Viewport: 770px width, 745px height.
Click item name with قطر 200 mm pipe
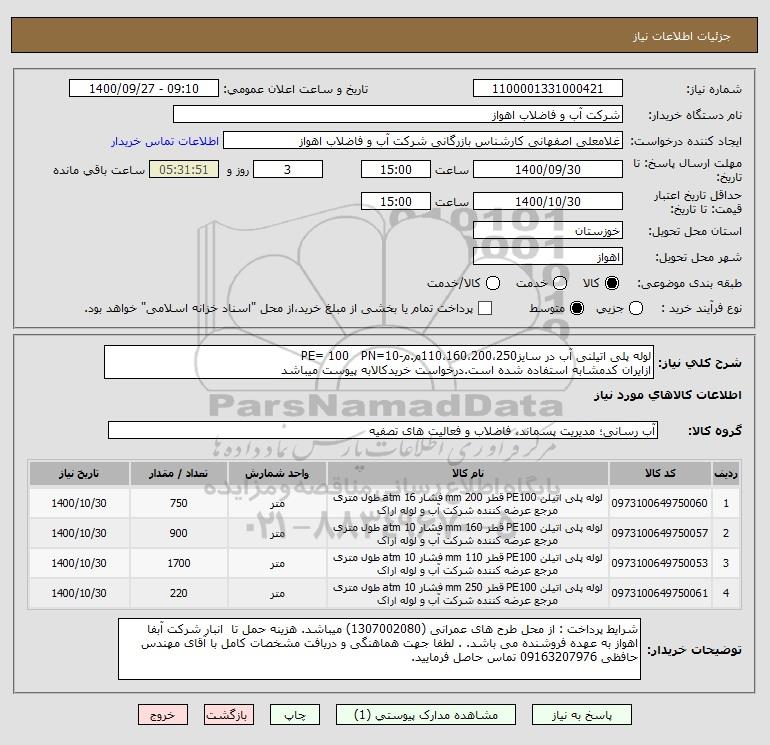[468, 504]
